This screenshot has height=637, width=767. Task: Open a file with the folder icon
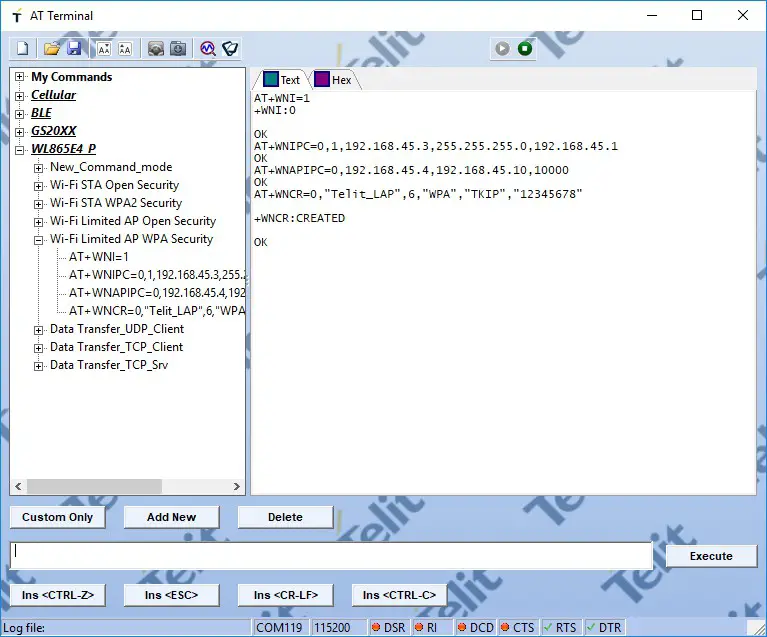tap(51, 48)
